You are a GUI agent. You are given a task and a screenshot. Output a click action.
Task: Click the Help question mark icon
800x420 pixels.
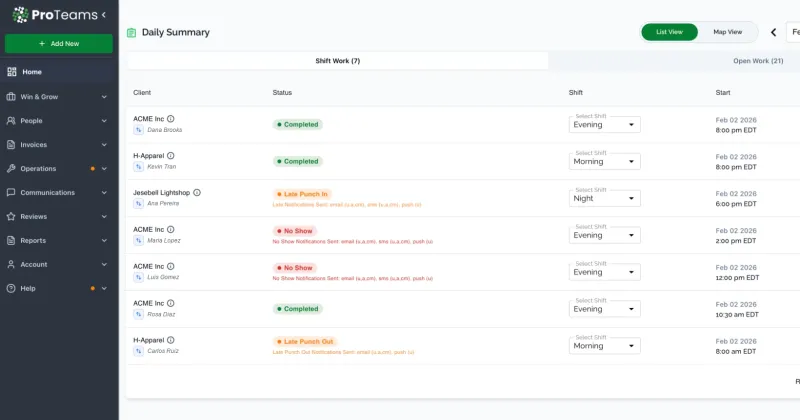tap(11, 288)
